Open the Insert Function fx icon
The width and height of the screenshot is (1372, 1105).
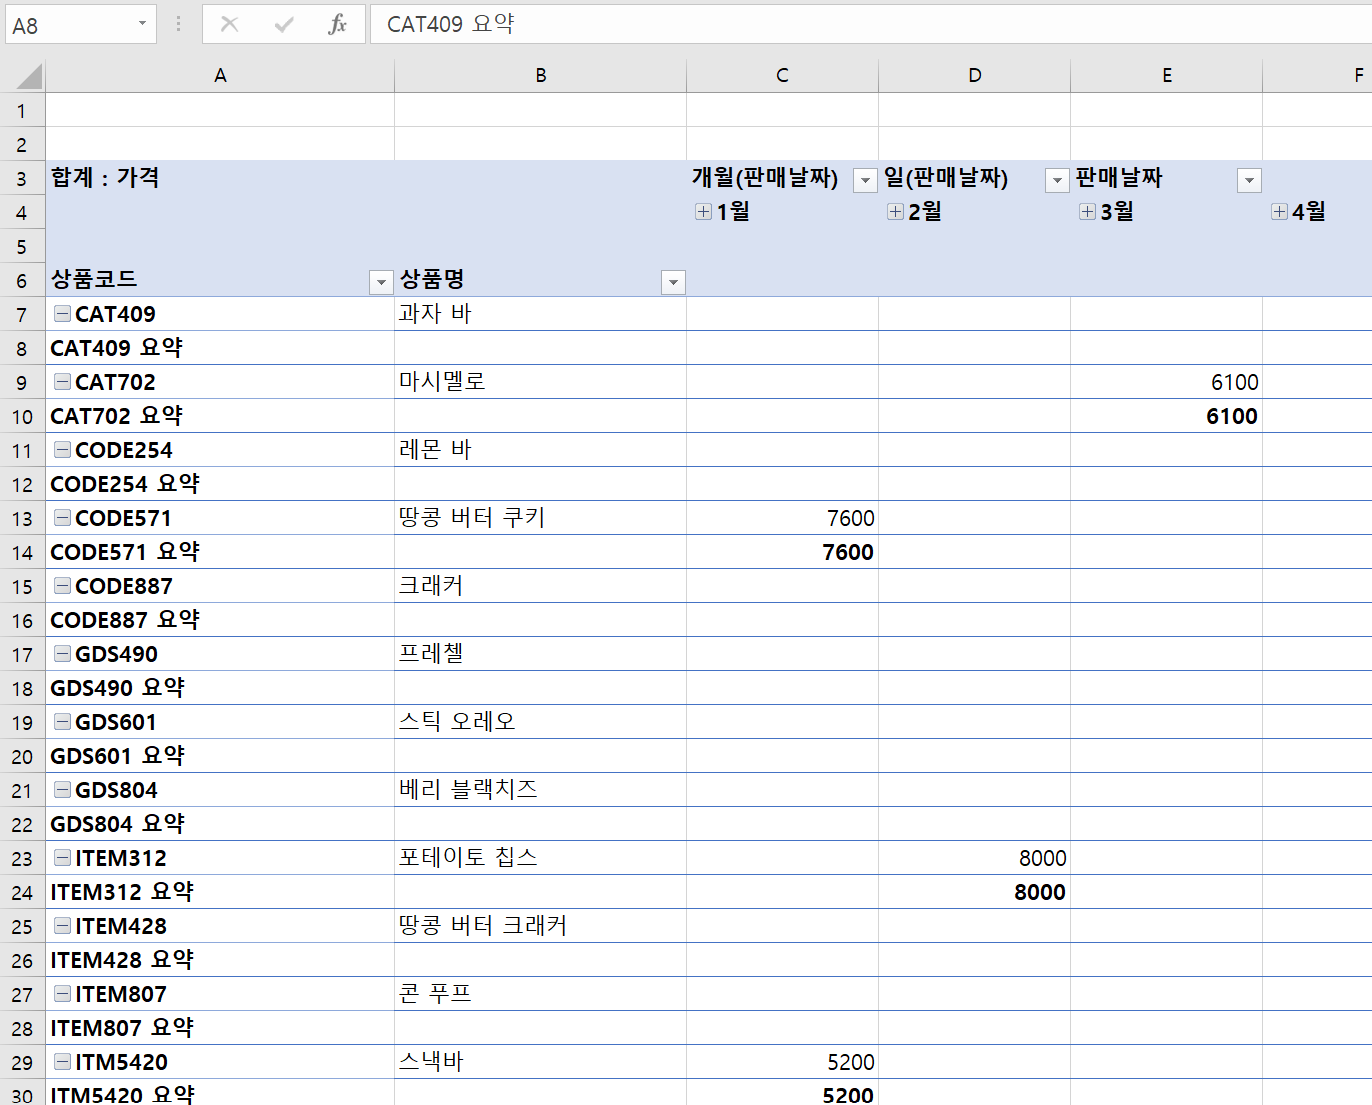pos(338,24)
